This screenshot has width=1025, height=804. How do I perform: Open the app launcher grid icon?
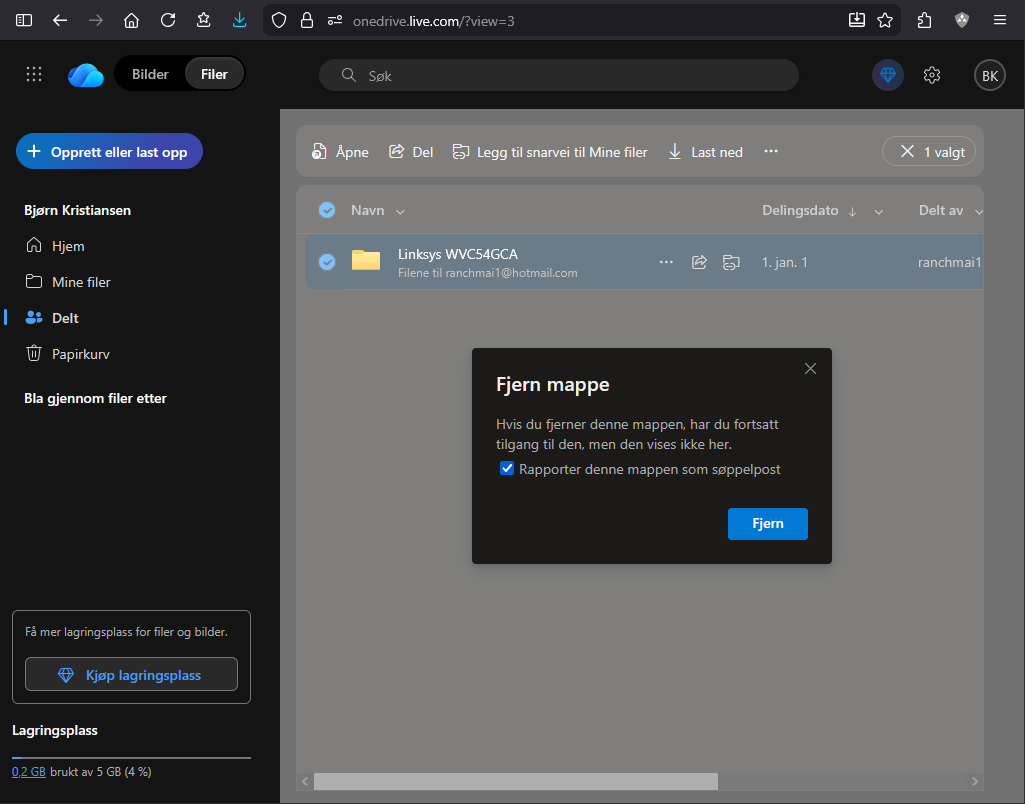tap(34, 74)
